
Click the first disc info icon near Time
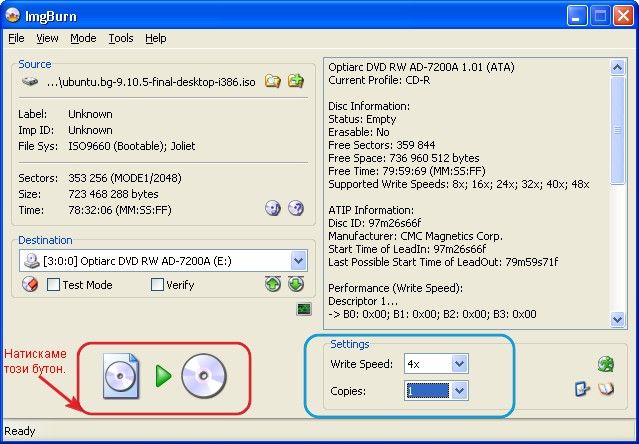coord(273,208)
